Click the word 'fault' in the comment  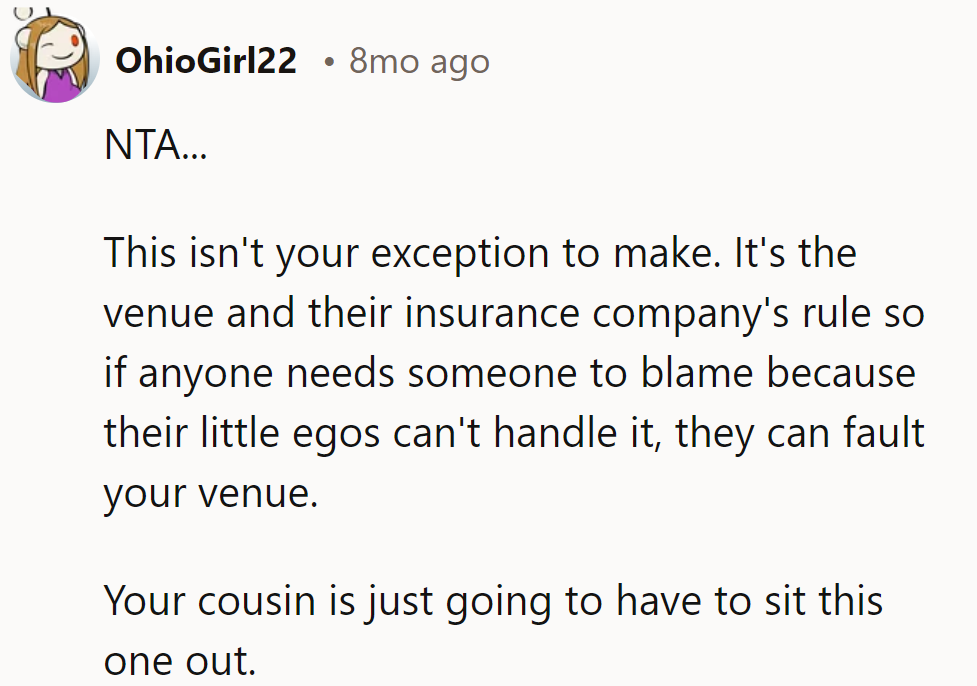879,433
